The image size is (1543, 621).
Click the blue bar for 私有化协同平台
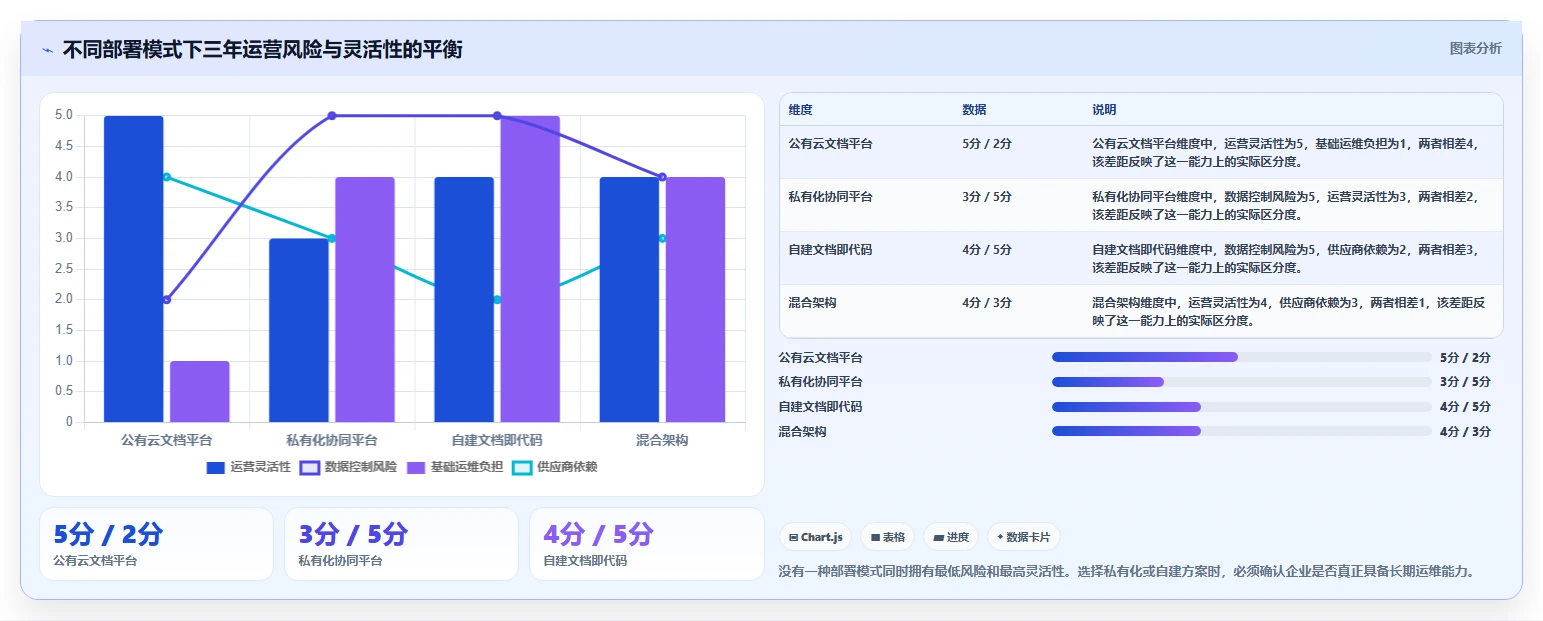[x=299, y=330]
